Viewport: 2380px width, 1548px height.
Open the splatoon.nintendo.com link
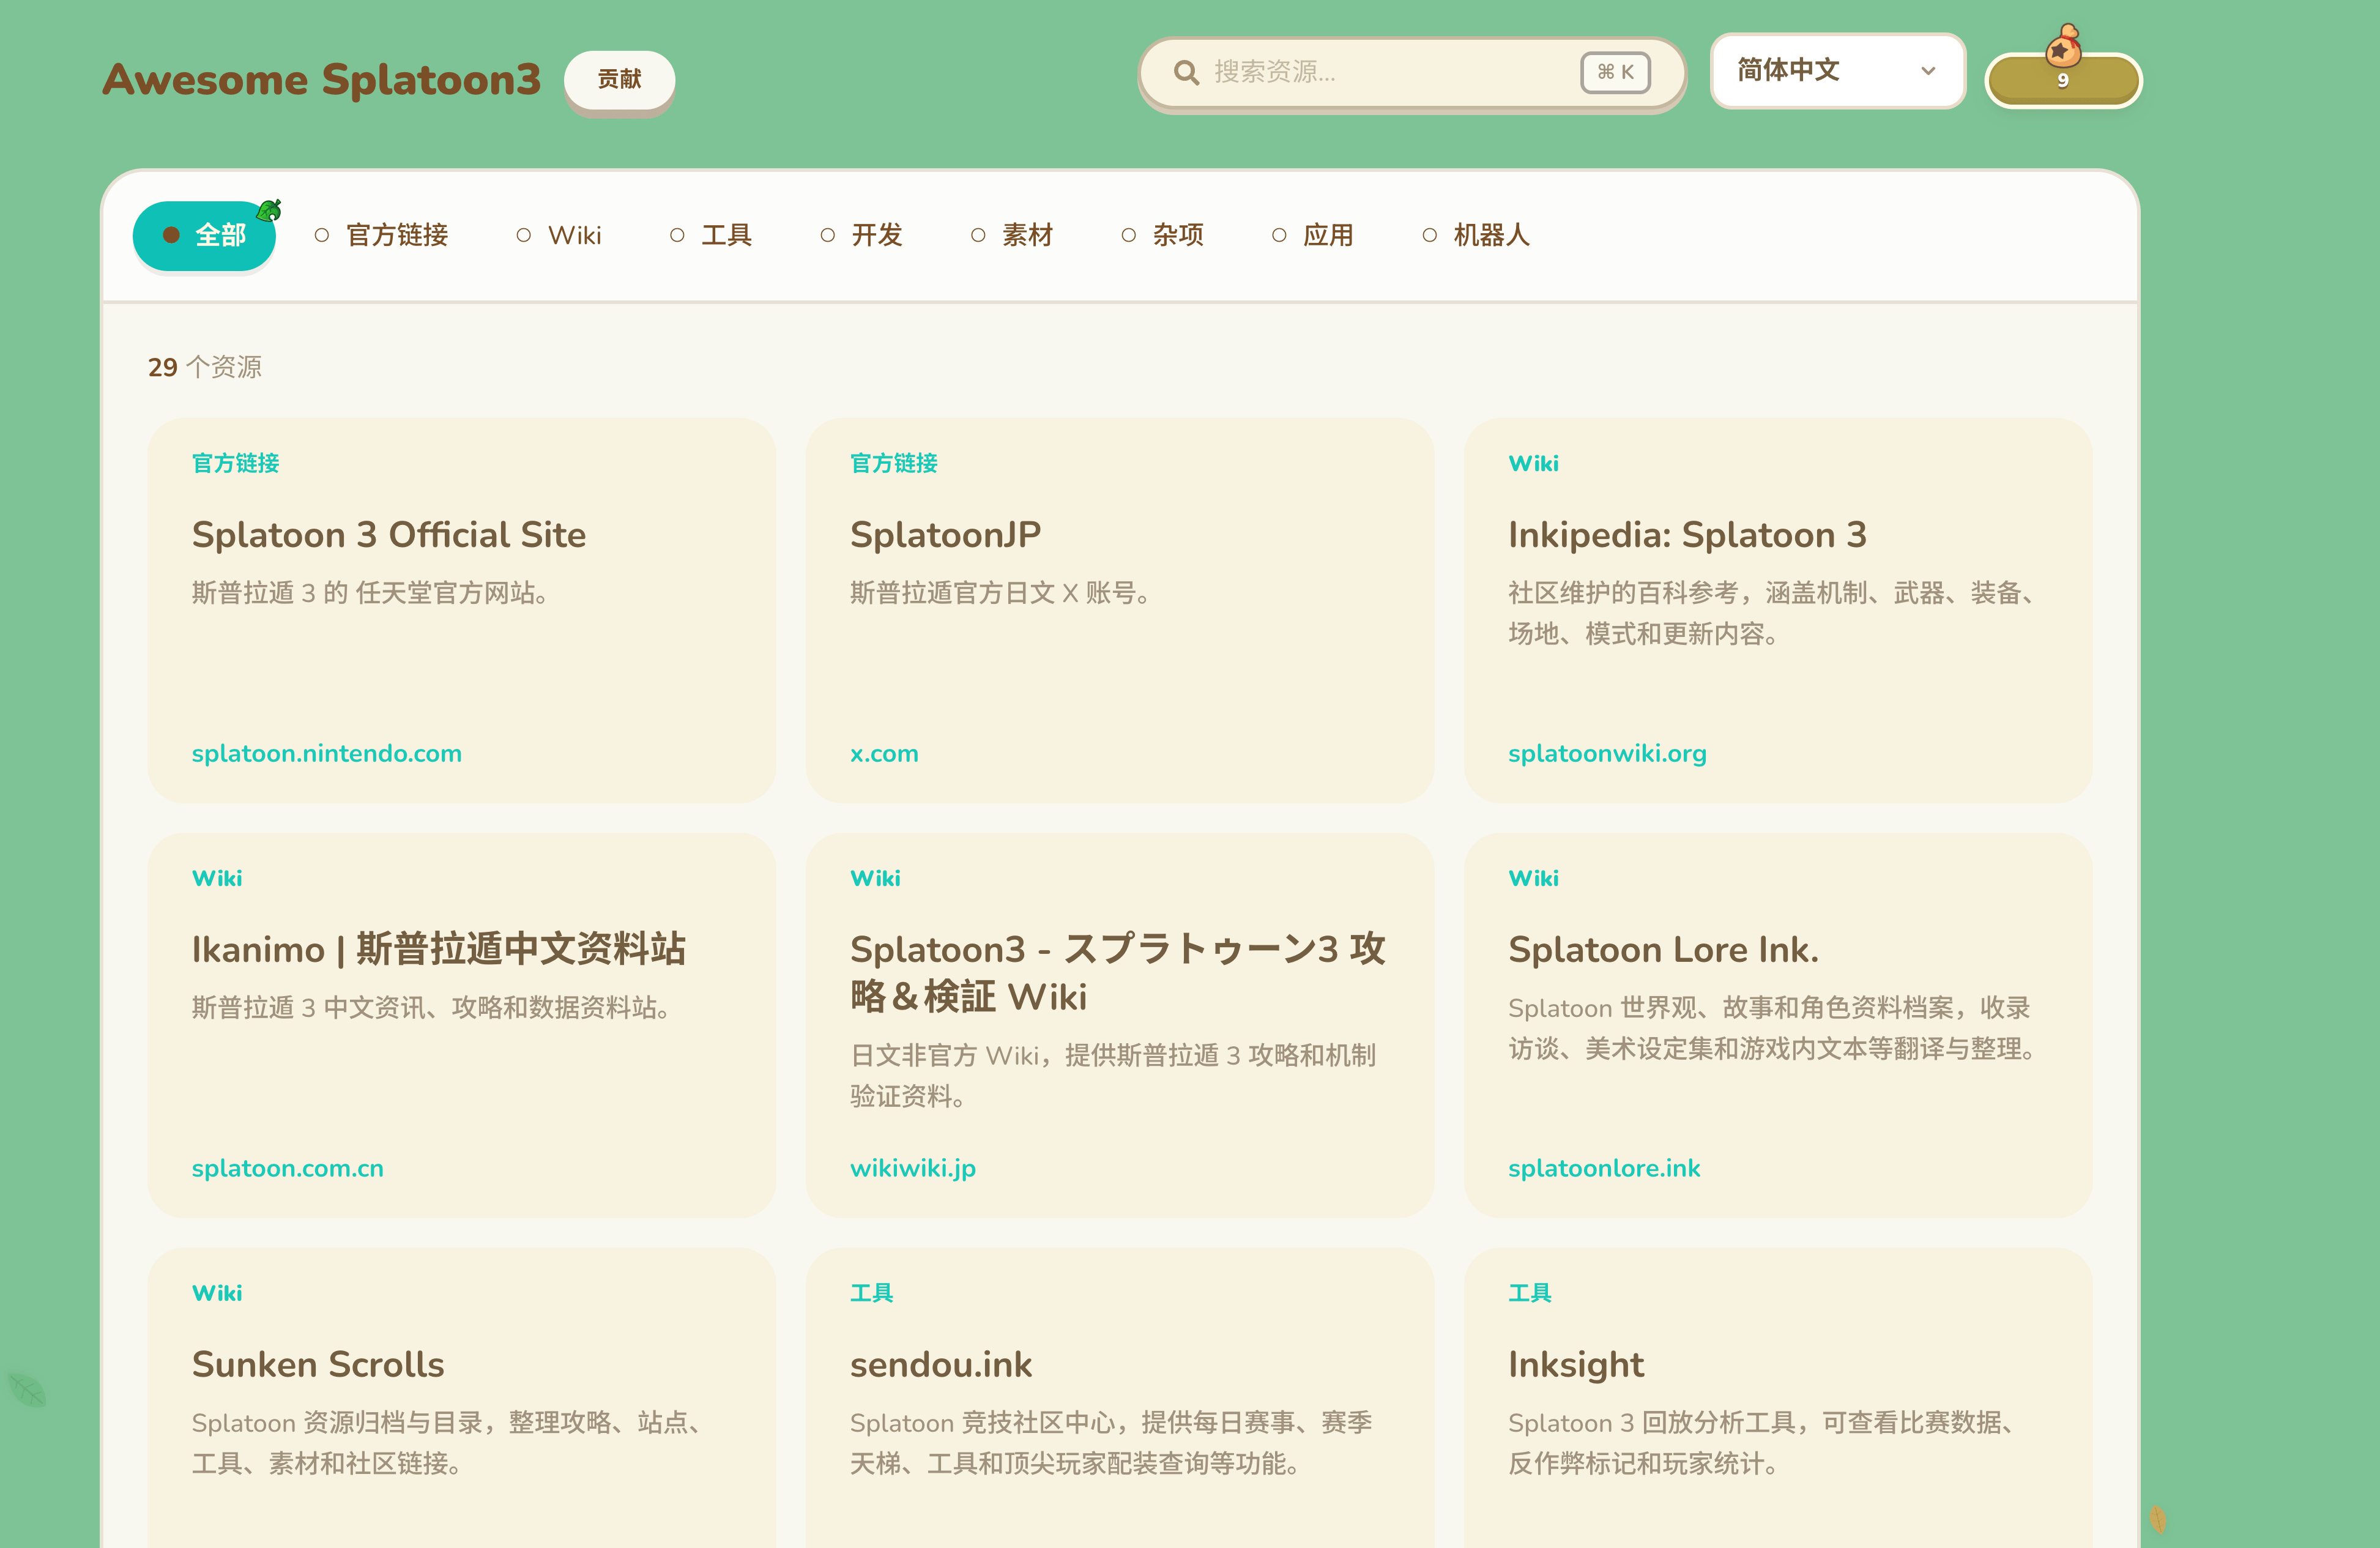327,753
